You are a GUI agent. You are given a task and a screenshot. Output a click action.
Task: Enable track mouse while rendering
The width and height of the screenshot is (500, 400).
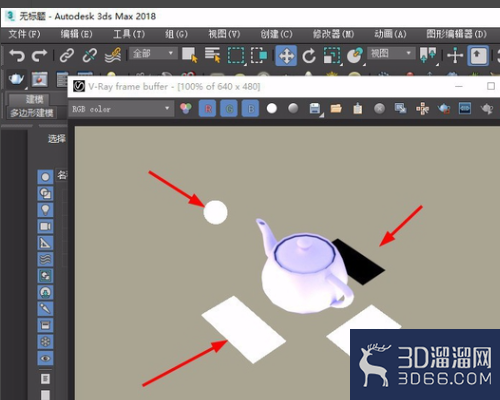point(422,108)
